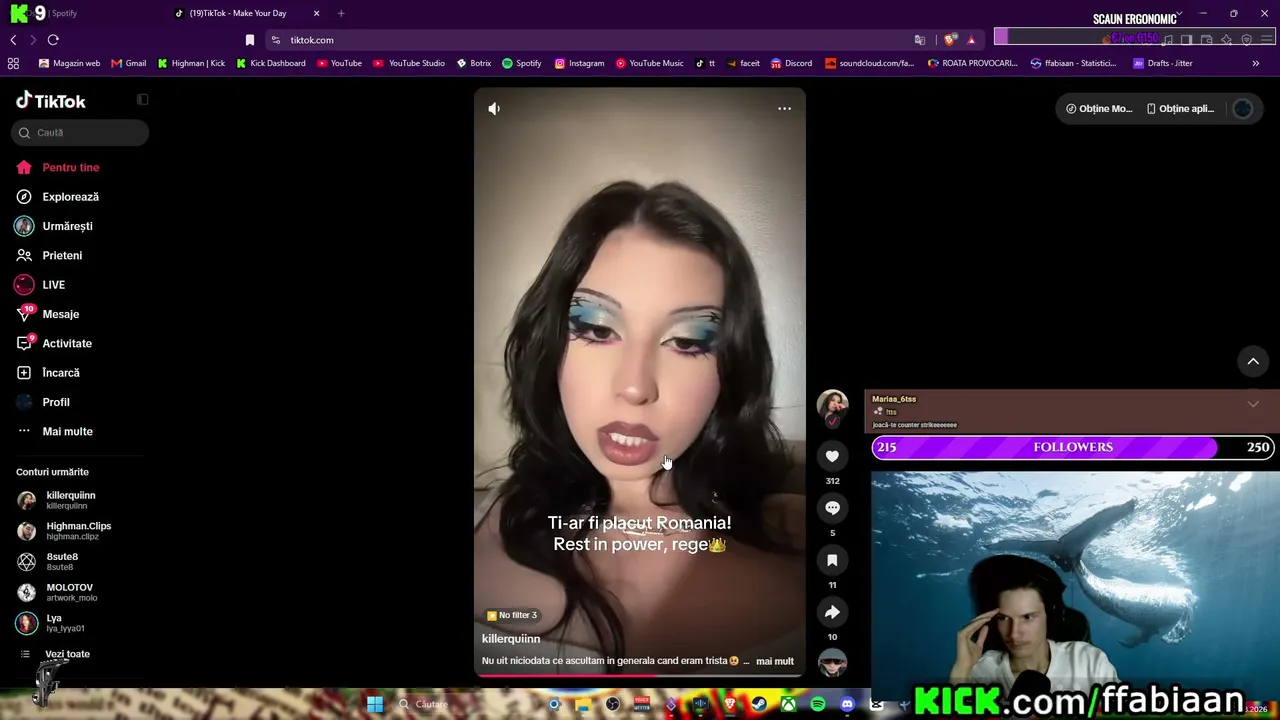Open the creator's profile avatar beside the video

(832, 405)
